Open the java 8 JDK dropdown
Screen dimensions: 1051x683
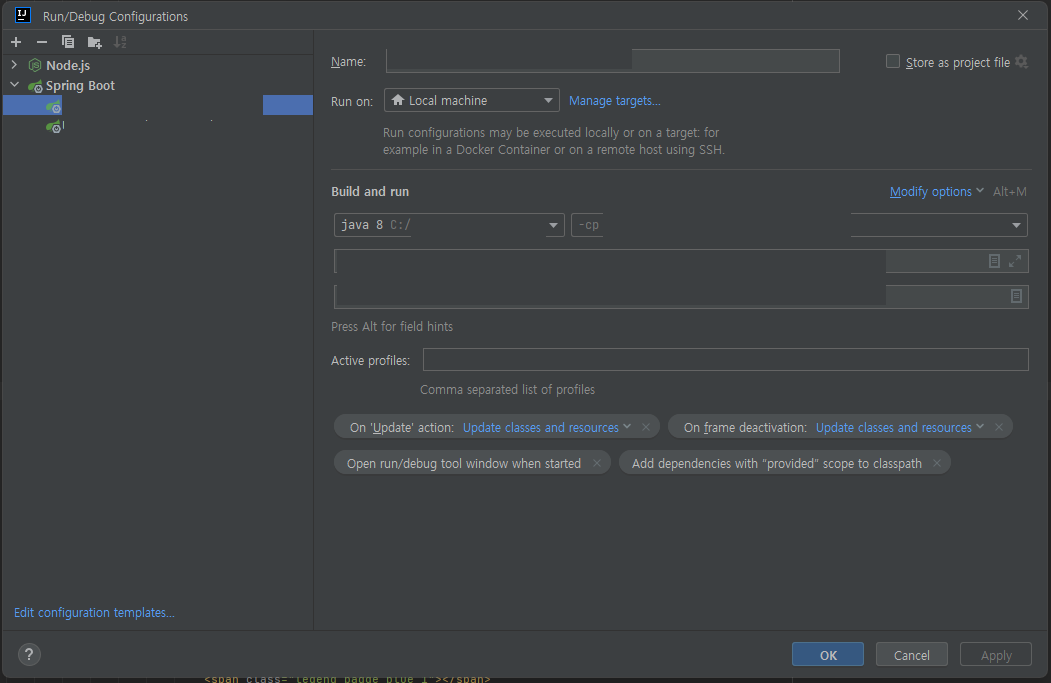tap(449, 225)
